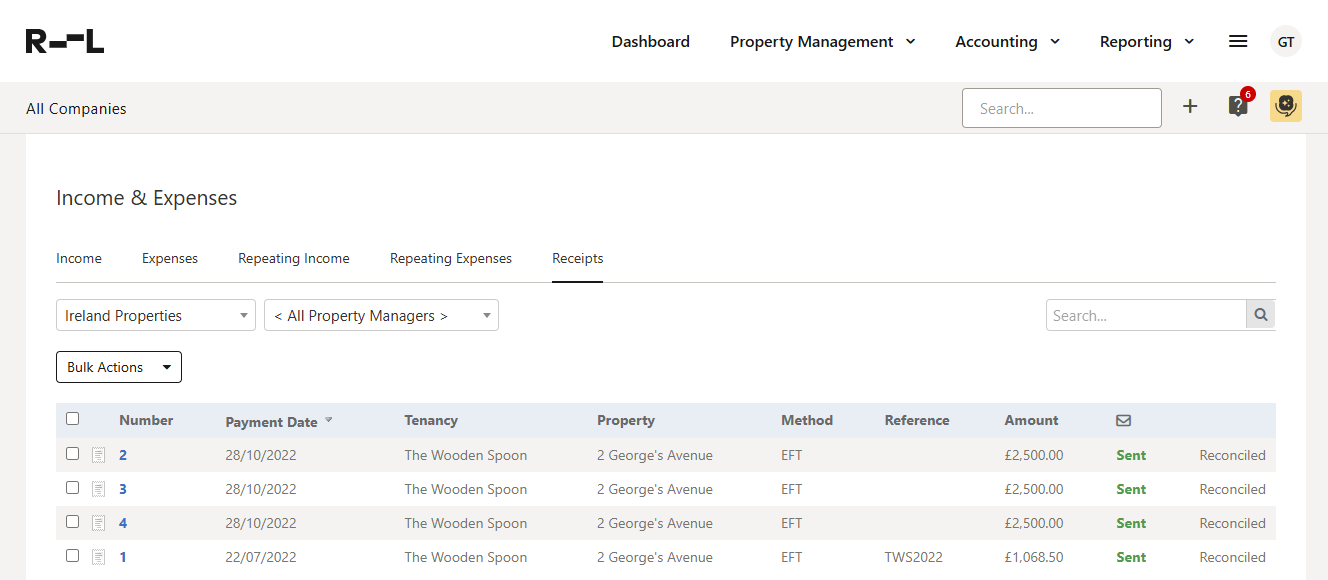The height and width of the screenshot is (580, 1328).
Task: Toggle the select-all header checkbox
Action: click(72, 419)
